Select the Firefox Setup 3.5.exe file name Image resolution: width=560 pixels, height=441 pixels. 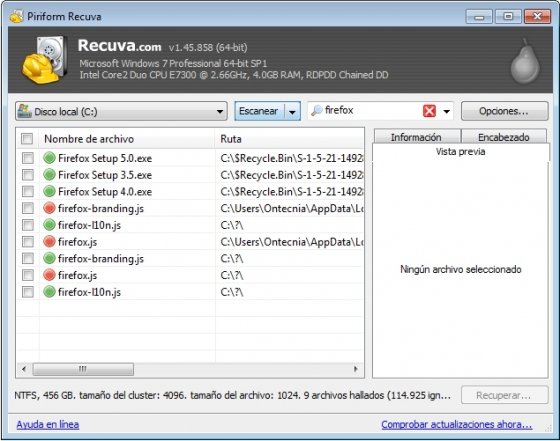[x=105, y=175]
